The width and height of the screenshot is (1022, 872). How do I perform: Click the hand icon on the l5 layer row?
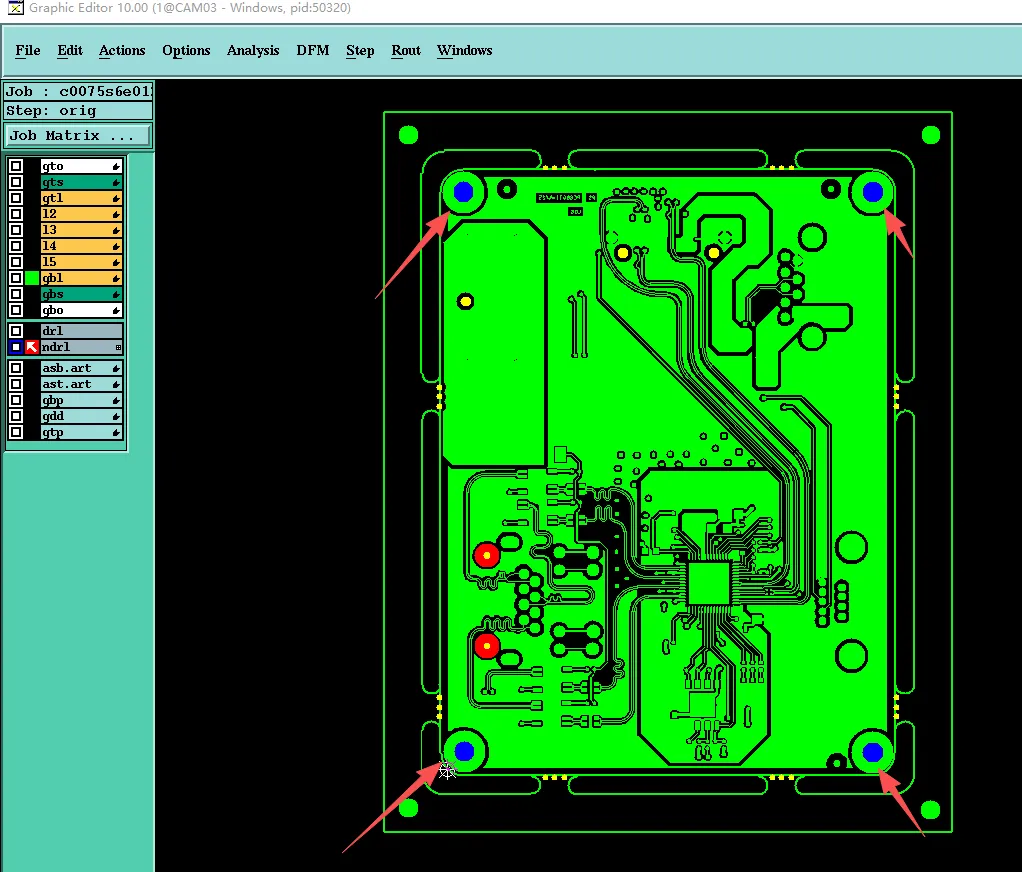click(x=116, y=262)
